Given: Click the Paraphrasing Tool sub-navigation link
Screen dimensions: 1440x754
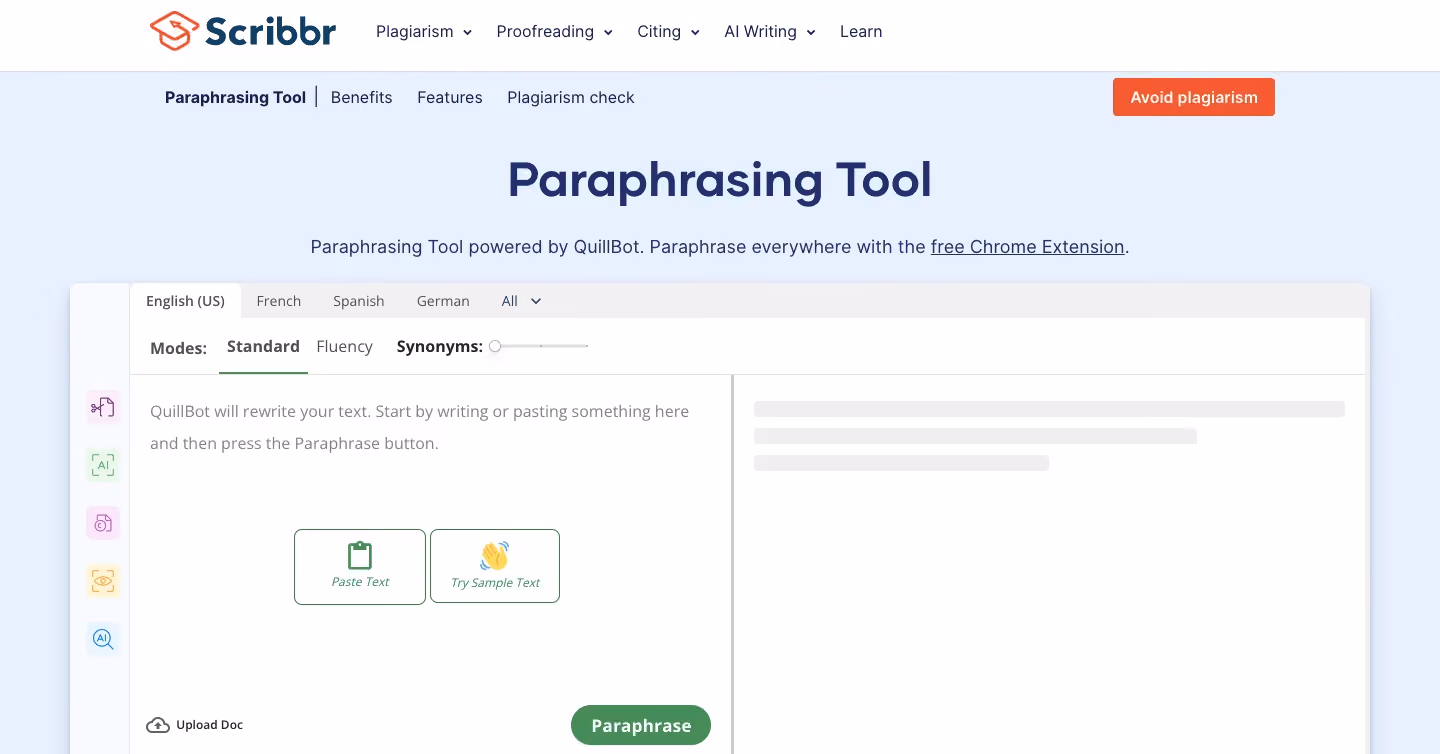Looking at the screenshot, I should [235, 97].
